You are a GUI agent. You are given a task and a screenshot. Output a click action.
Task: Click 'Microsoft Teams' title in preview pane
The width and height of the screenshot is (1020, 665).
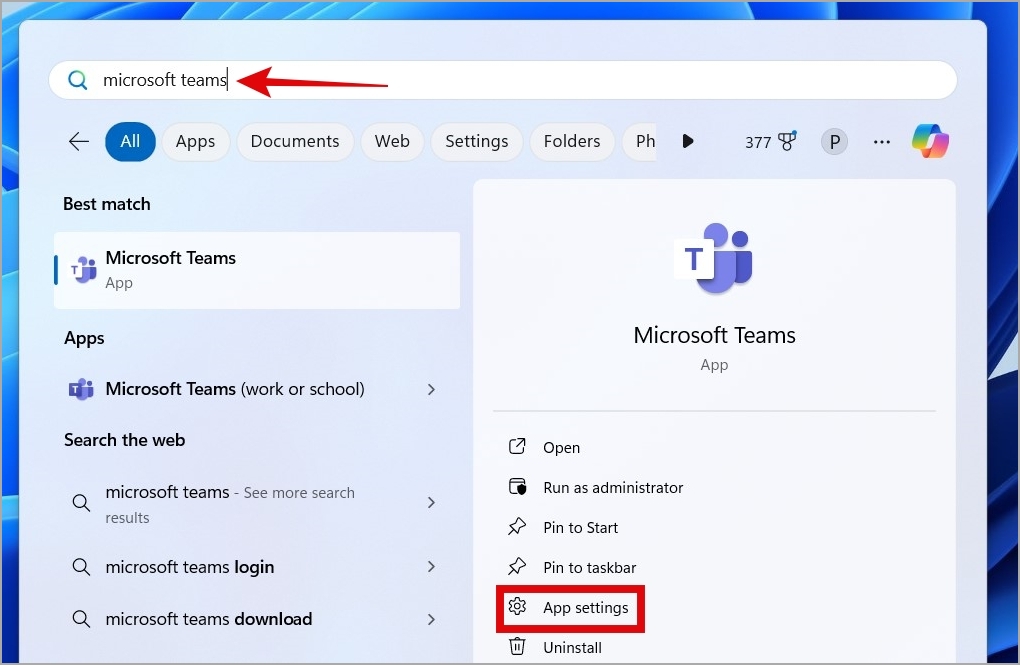(714, 335)
